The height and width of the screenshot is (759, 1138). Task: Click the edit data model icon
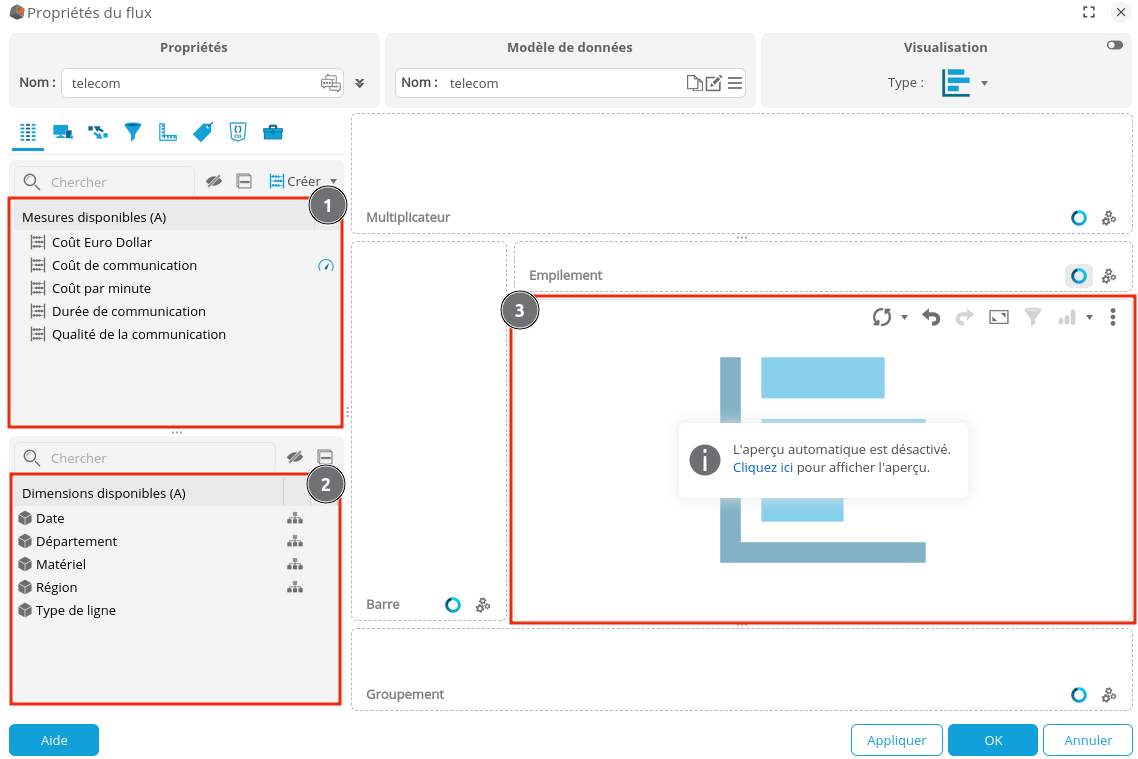pos(714,83)
